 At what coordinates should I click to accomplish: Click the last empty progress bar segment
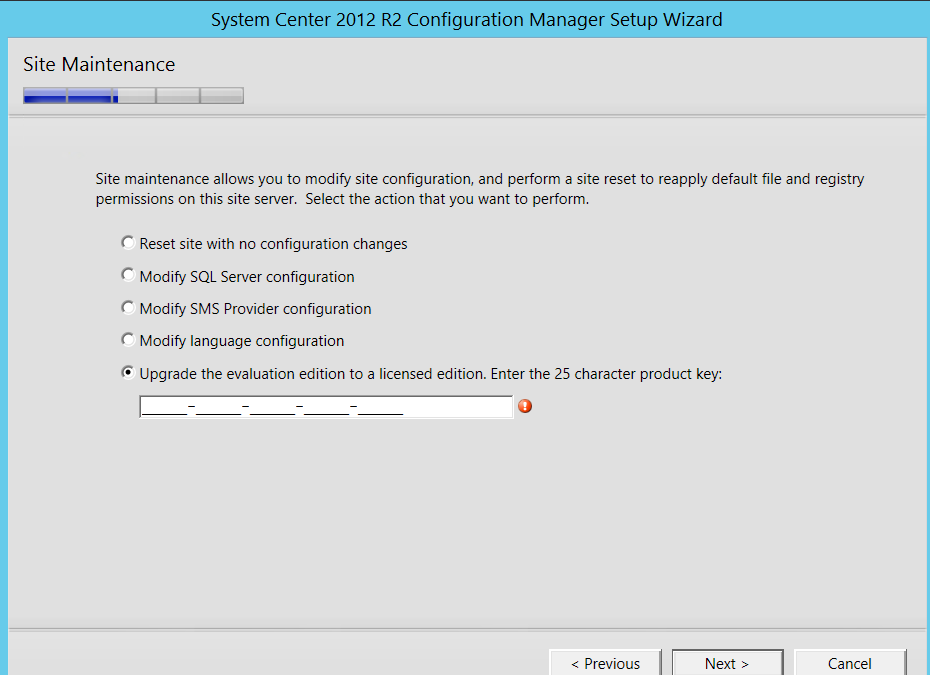click(x=222, y=95)
